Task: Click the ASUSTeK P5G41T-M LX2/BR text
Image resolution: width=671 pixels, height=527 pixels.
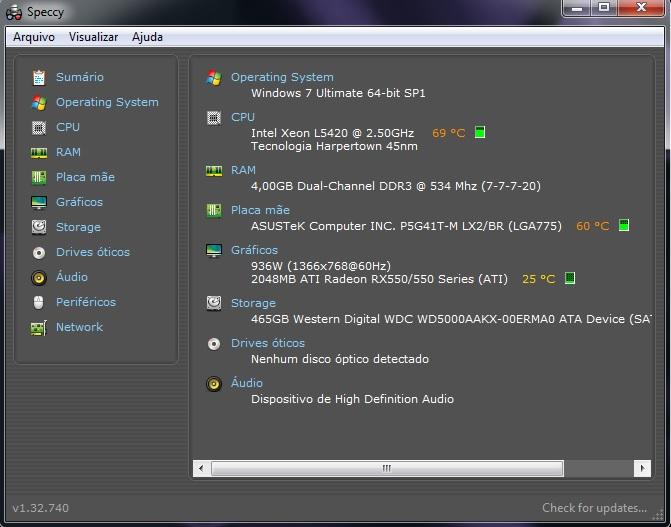Action: click(406, 226)
